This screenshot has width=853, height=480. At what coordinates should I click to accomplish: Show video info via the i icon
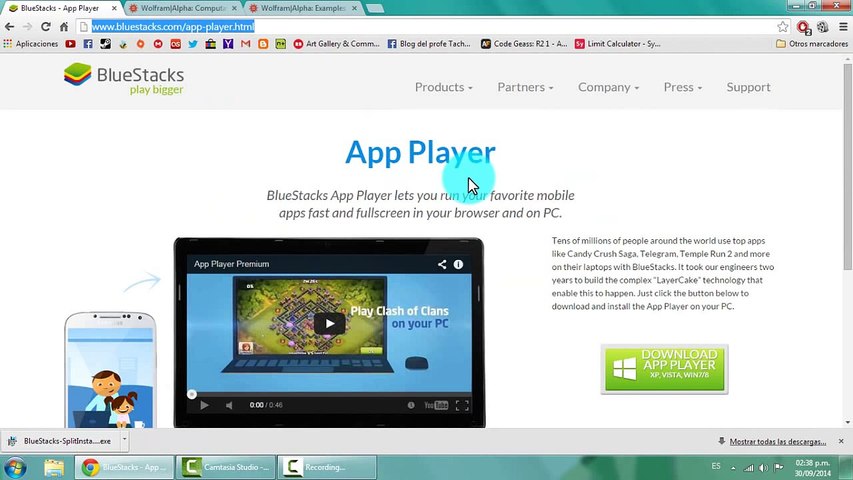pyautogui.click(x=459, y=264)
